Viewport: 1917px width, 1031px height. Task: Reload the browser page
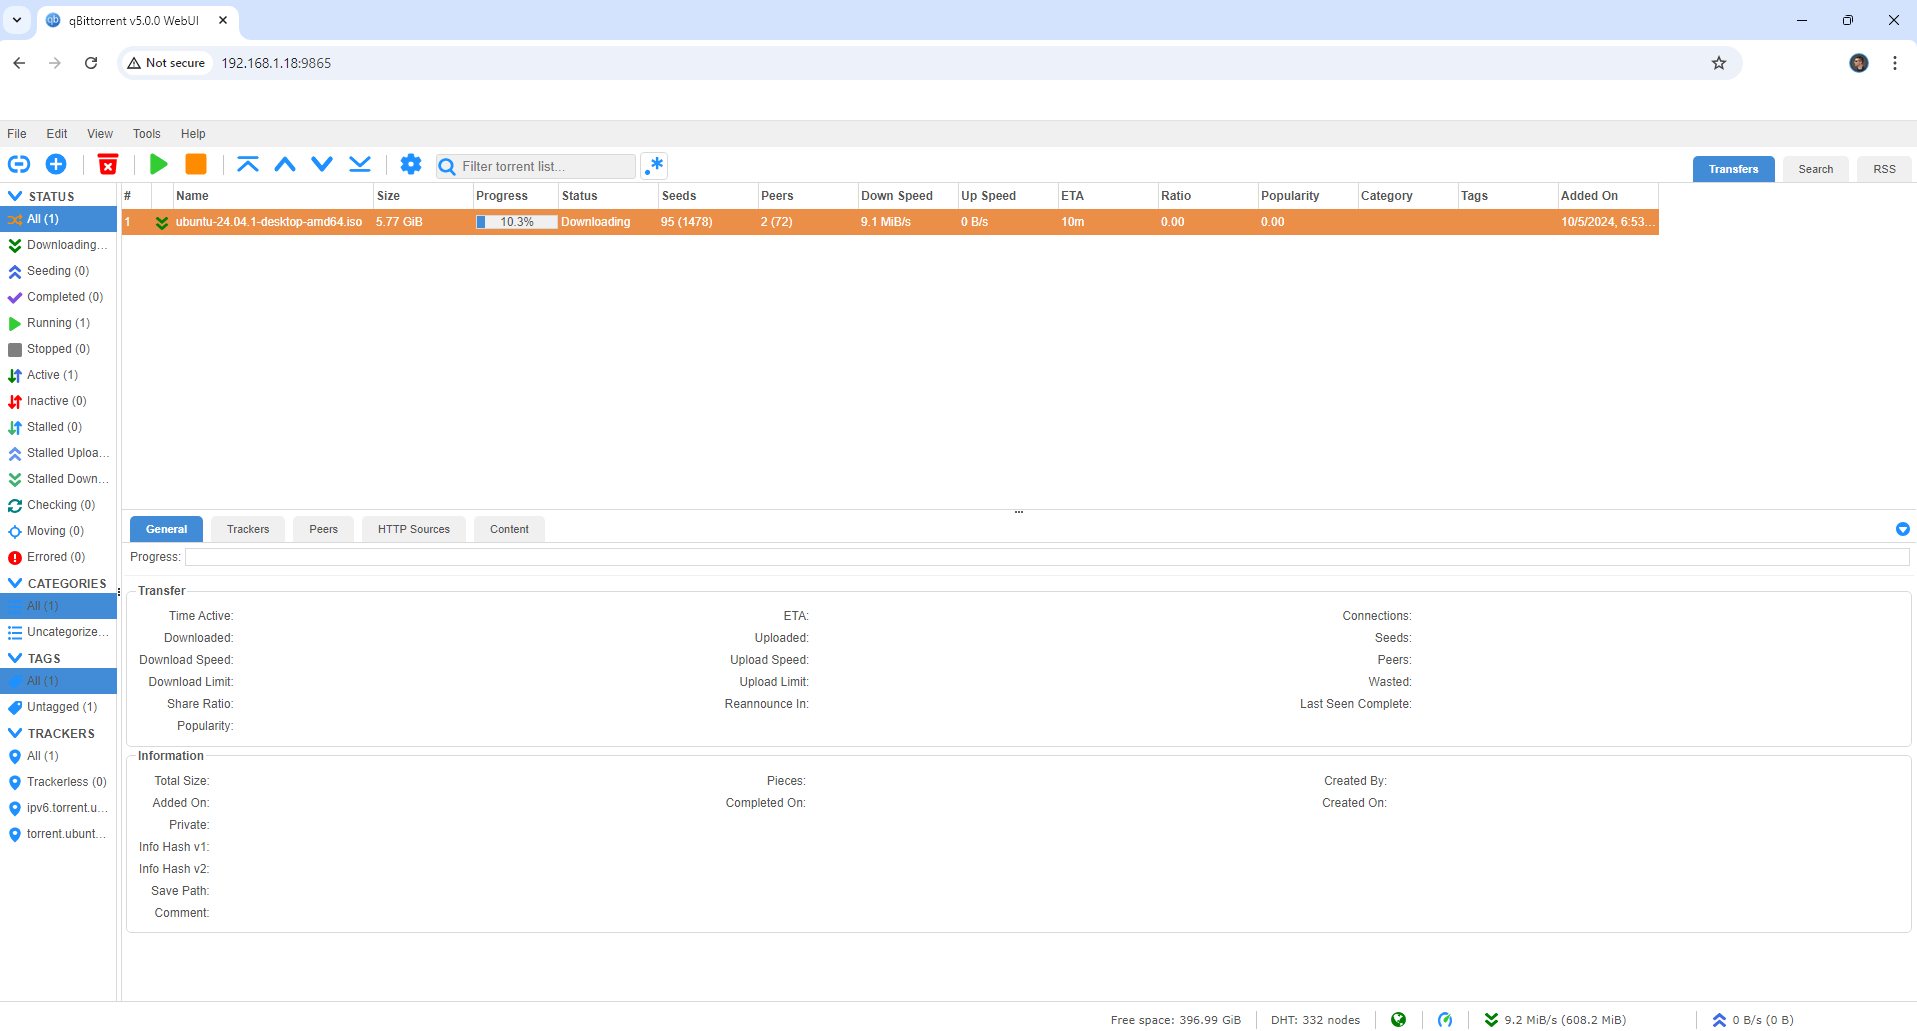coord(91,63)
